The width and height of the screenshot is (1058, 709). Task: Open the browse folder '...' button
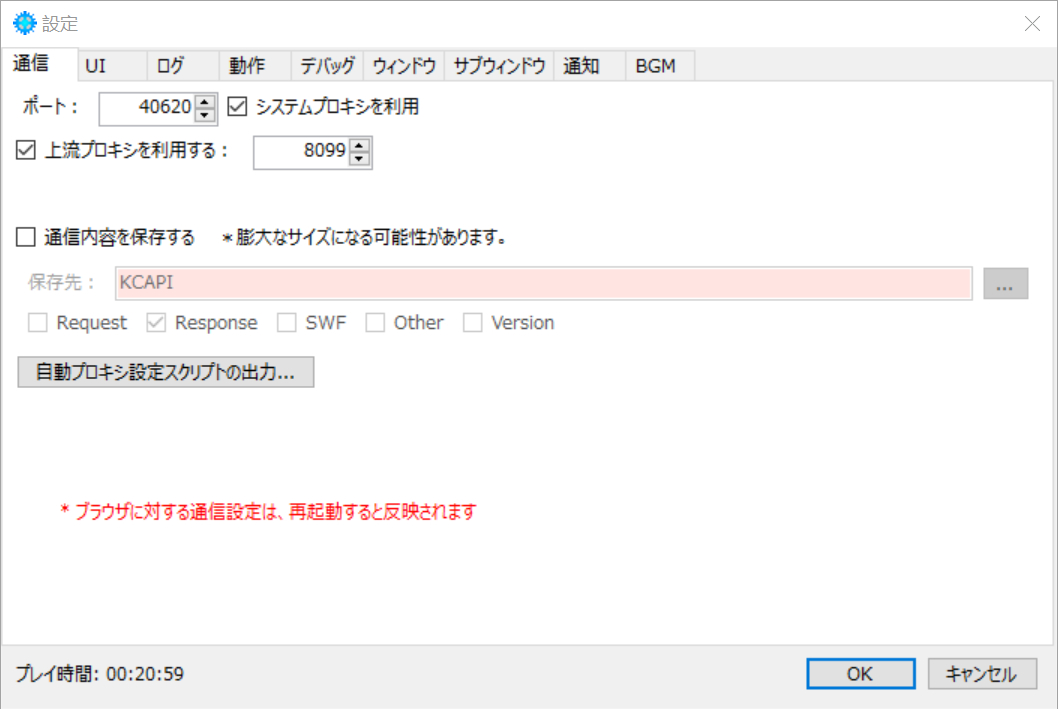[x=1005, y=283]
